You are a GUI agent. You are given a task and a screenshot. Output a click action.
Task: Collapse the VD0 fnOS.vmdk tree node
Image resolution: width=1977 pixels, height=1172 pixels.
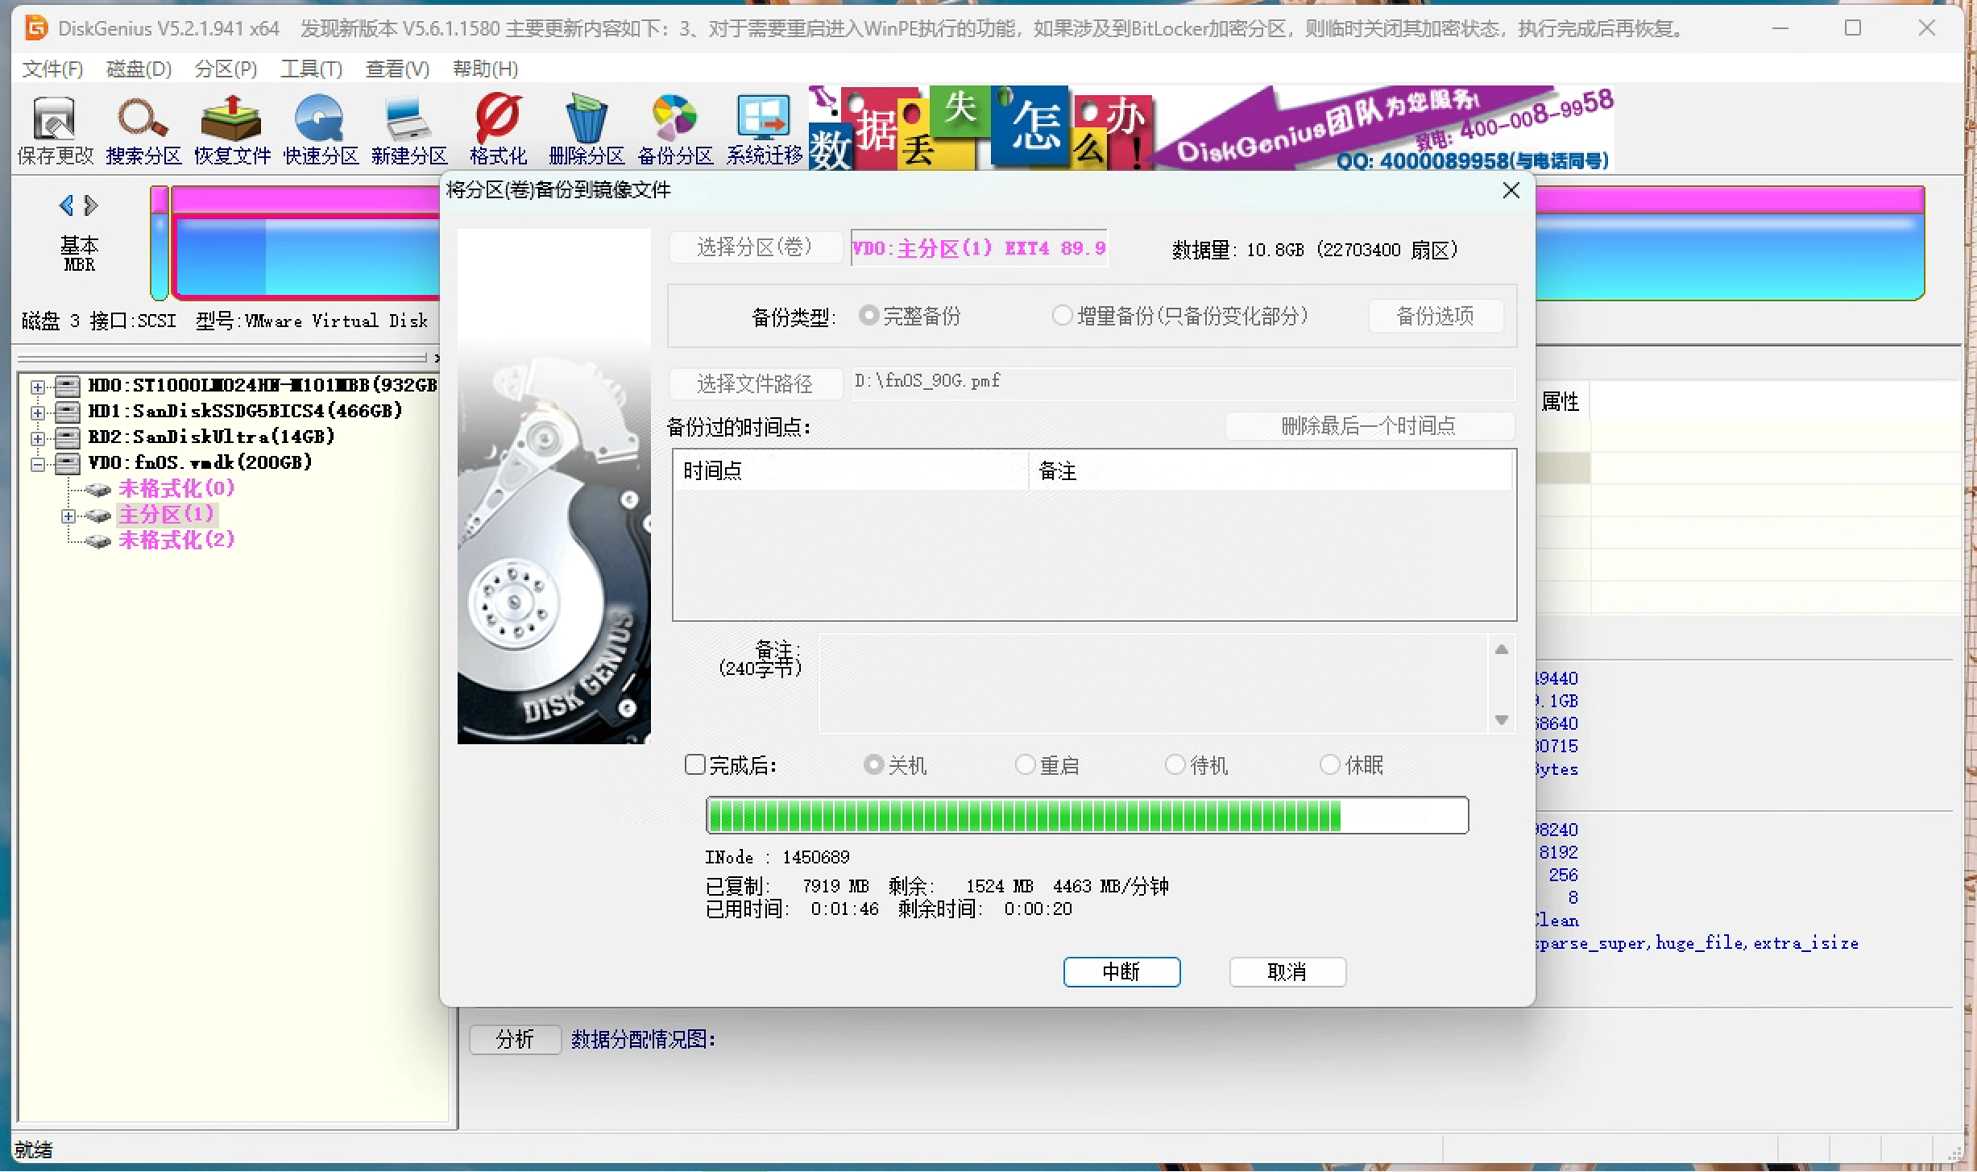pos(38,464)
